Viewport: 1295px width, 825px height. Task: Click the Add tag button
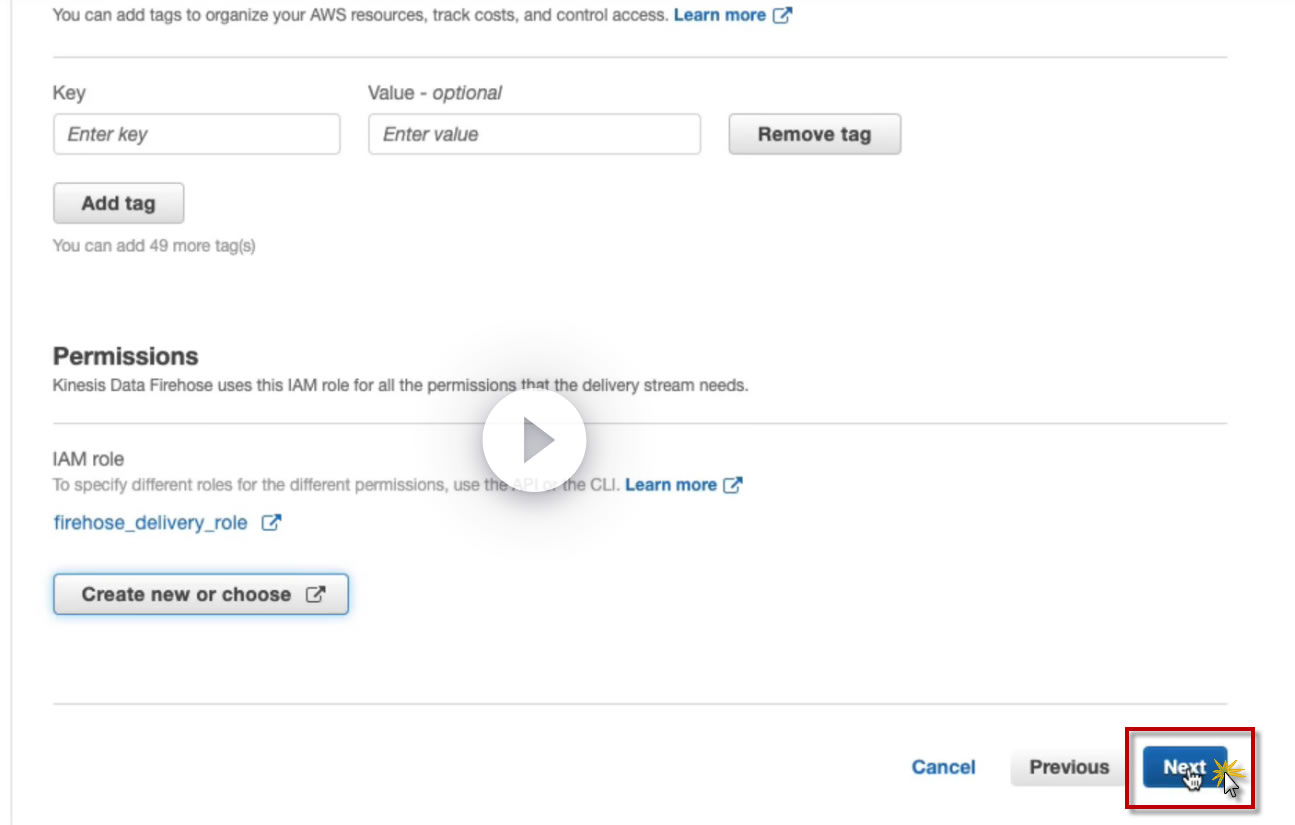click(118, 203)
